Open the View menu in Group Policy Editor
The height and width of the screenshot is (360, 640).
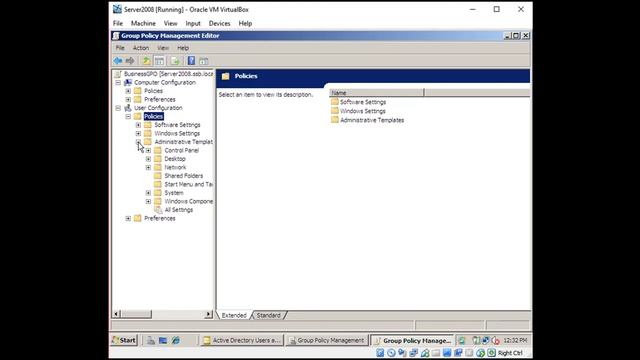click(163, 48)
